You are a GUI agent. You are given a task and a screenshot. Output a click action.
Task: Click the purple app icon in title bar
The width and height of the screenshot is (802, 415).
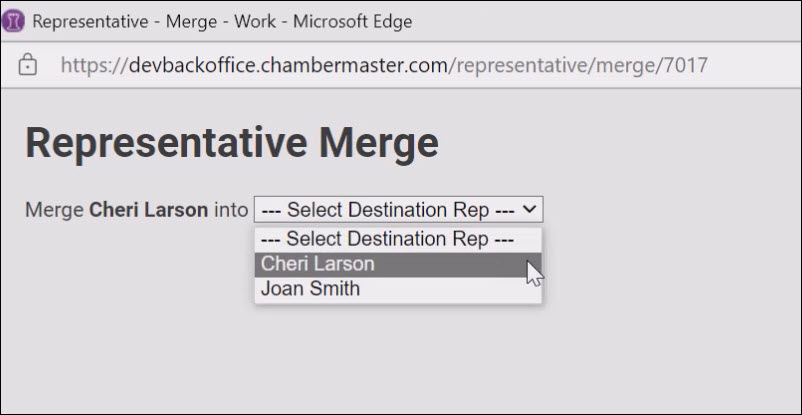click(x=14, y=21)
